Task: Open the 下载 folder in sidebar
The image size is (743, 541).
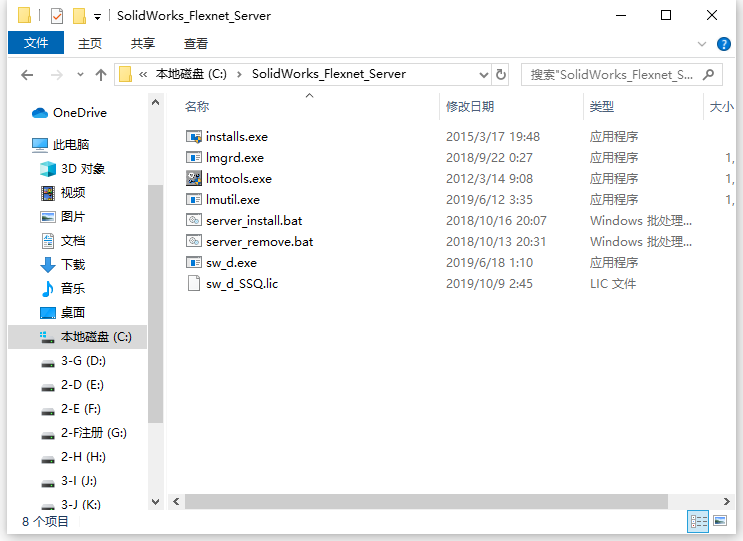Action: (x=63, y=265)
